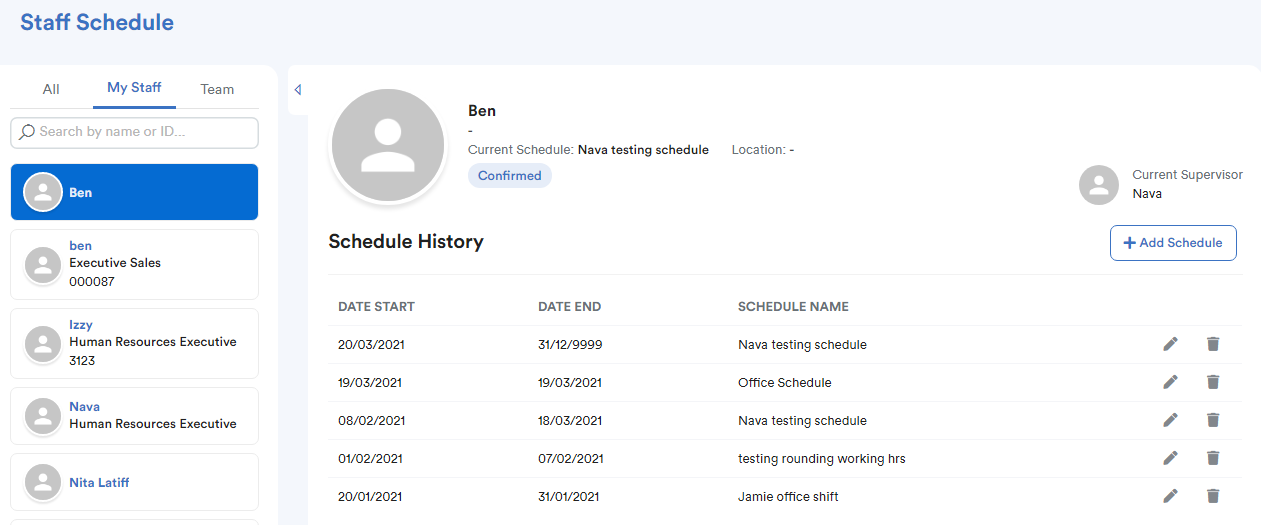Viewport: 1261px width, 525px height.
Task: Click testing rounding working hrs text
Action: [822, 459]
